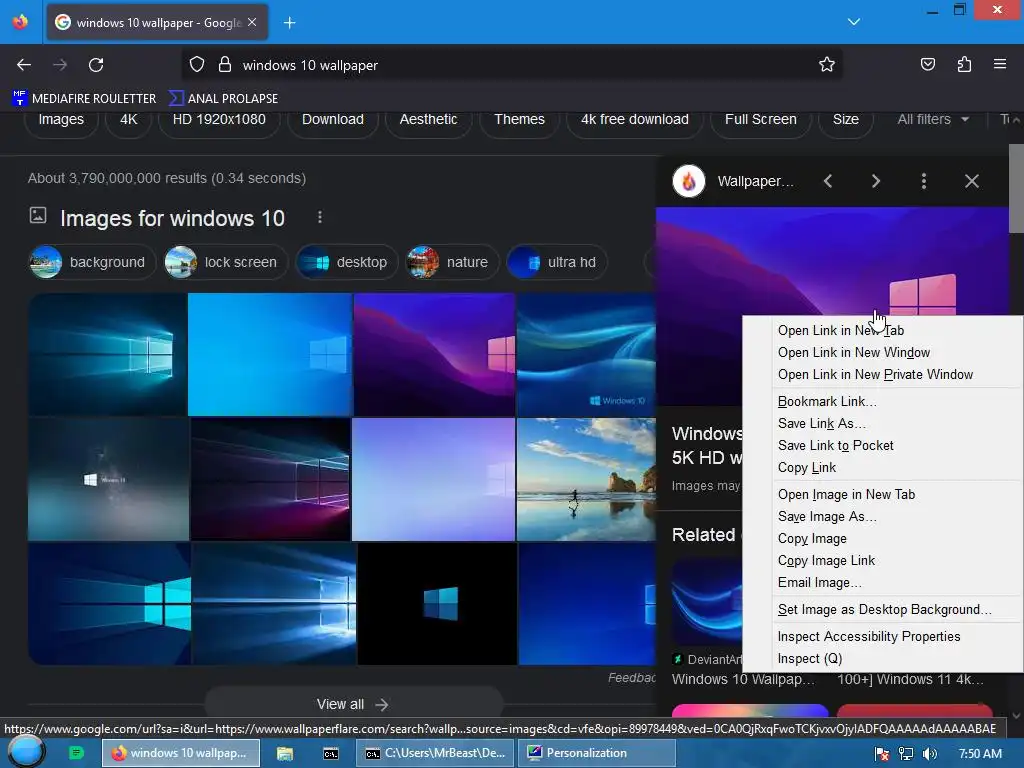
Task: Click the site security padlock icon
Action: [225, 65]
